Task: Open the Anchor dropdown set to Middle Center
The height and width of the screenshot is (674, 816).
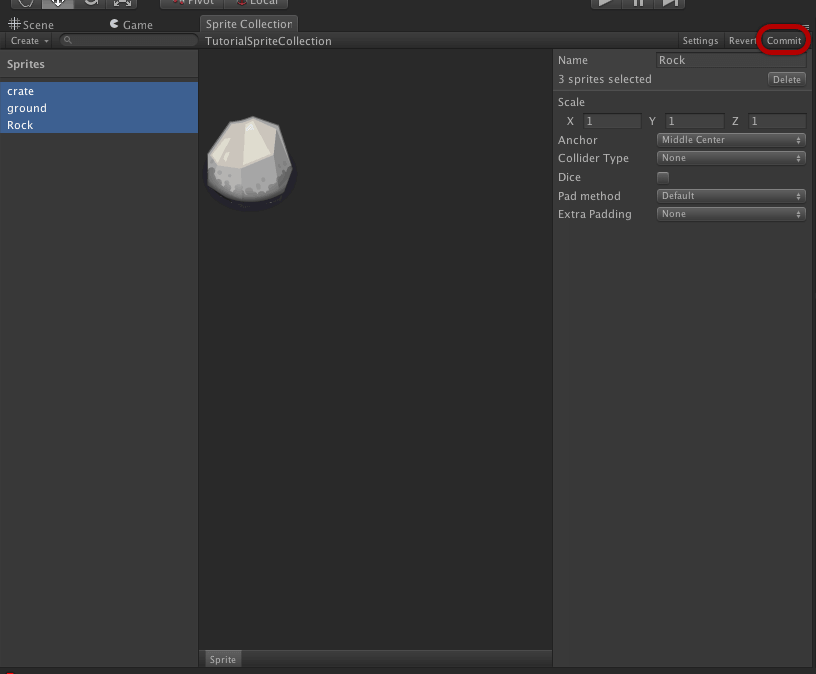Action: tap(731, 139)
